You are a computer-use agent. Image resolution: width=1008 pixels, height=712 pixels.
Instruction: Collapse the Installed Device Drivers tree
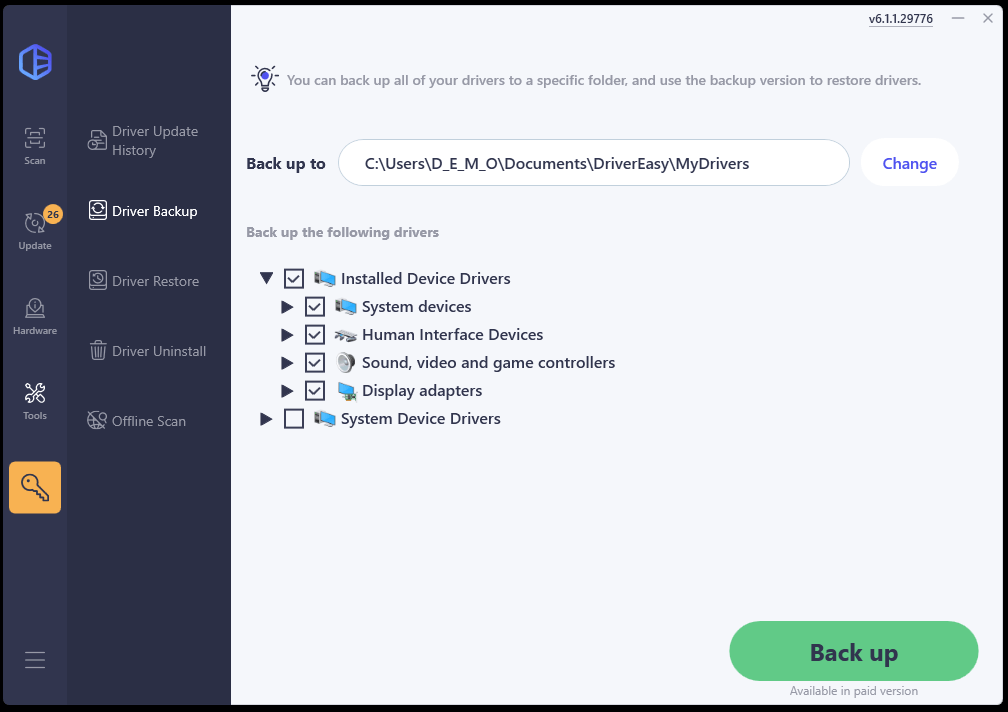click(266, 278)
